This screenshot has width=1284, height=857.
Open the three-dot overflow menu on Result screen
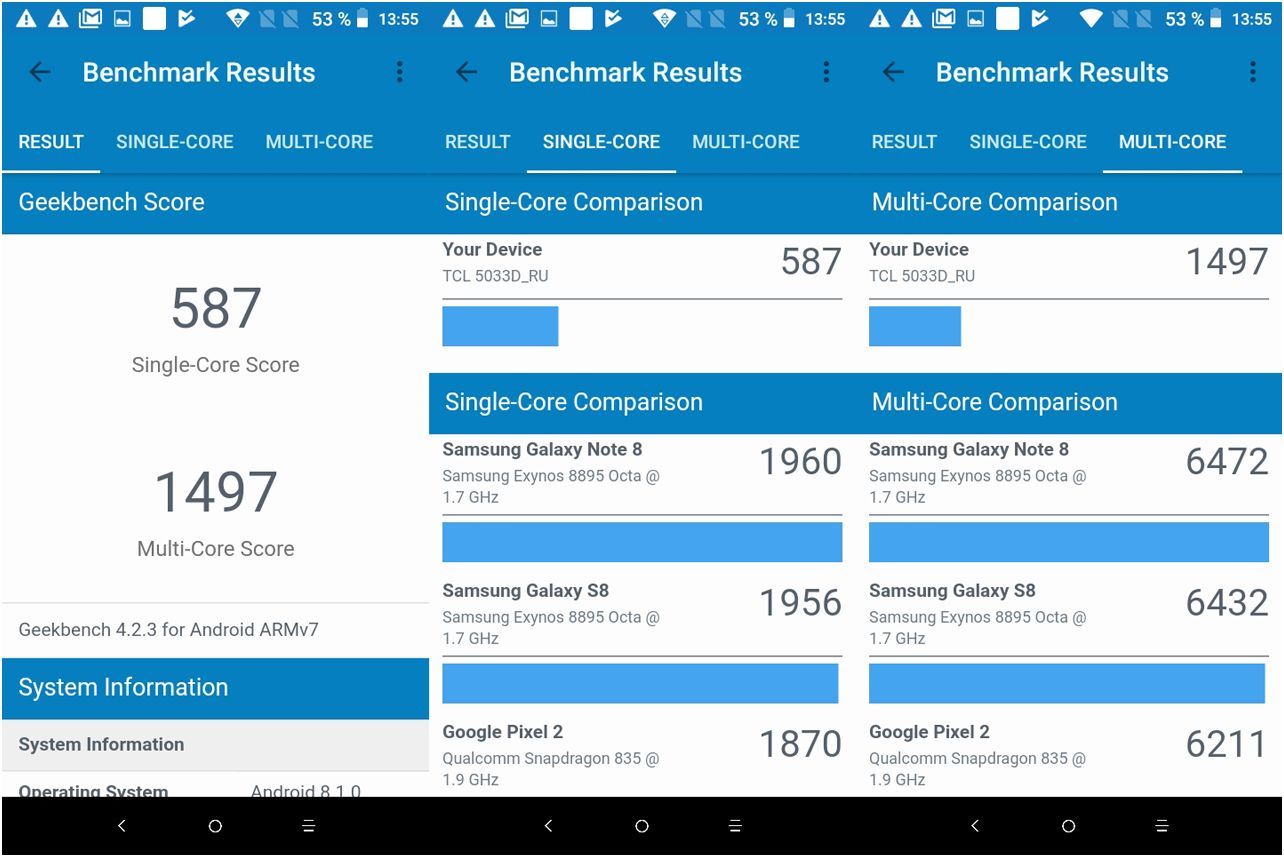point(399,72)
